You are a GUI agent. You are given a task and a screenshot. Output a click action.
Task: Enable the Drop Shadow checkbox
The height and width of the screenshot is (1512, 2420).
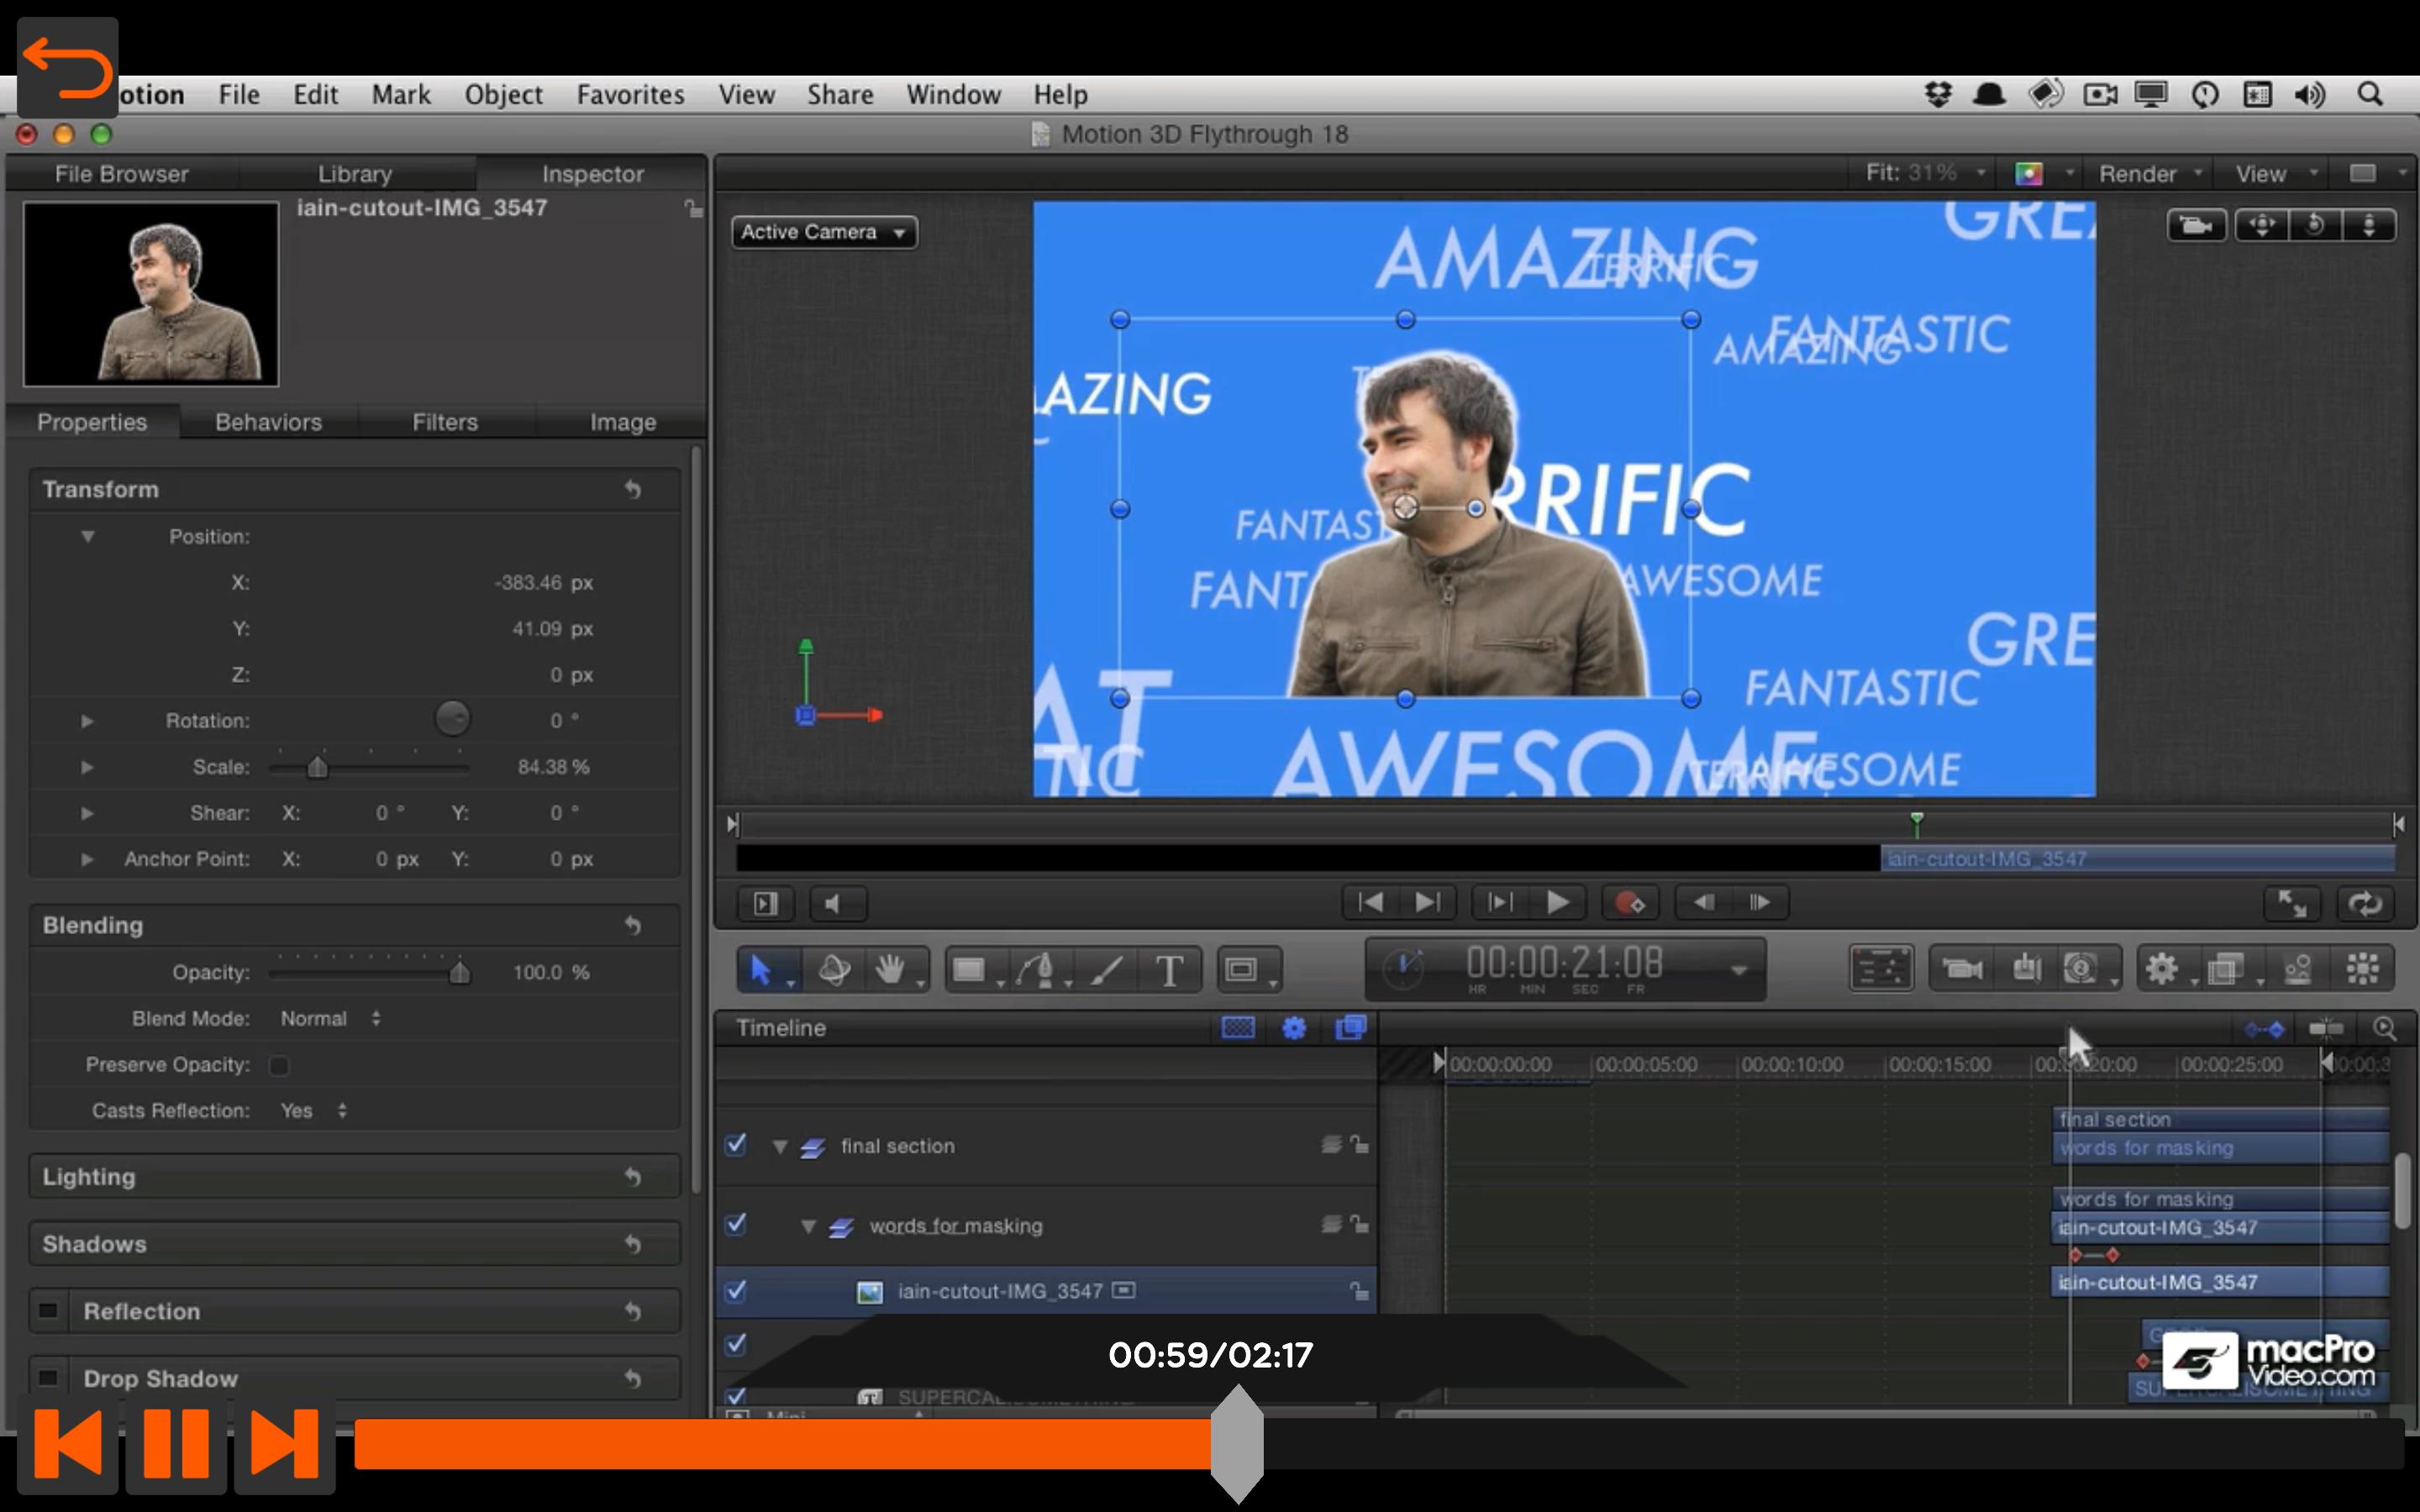tap(48, 1378)
